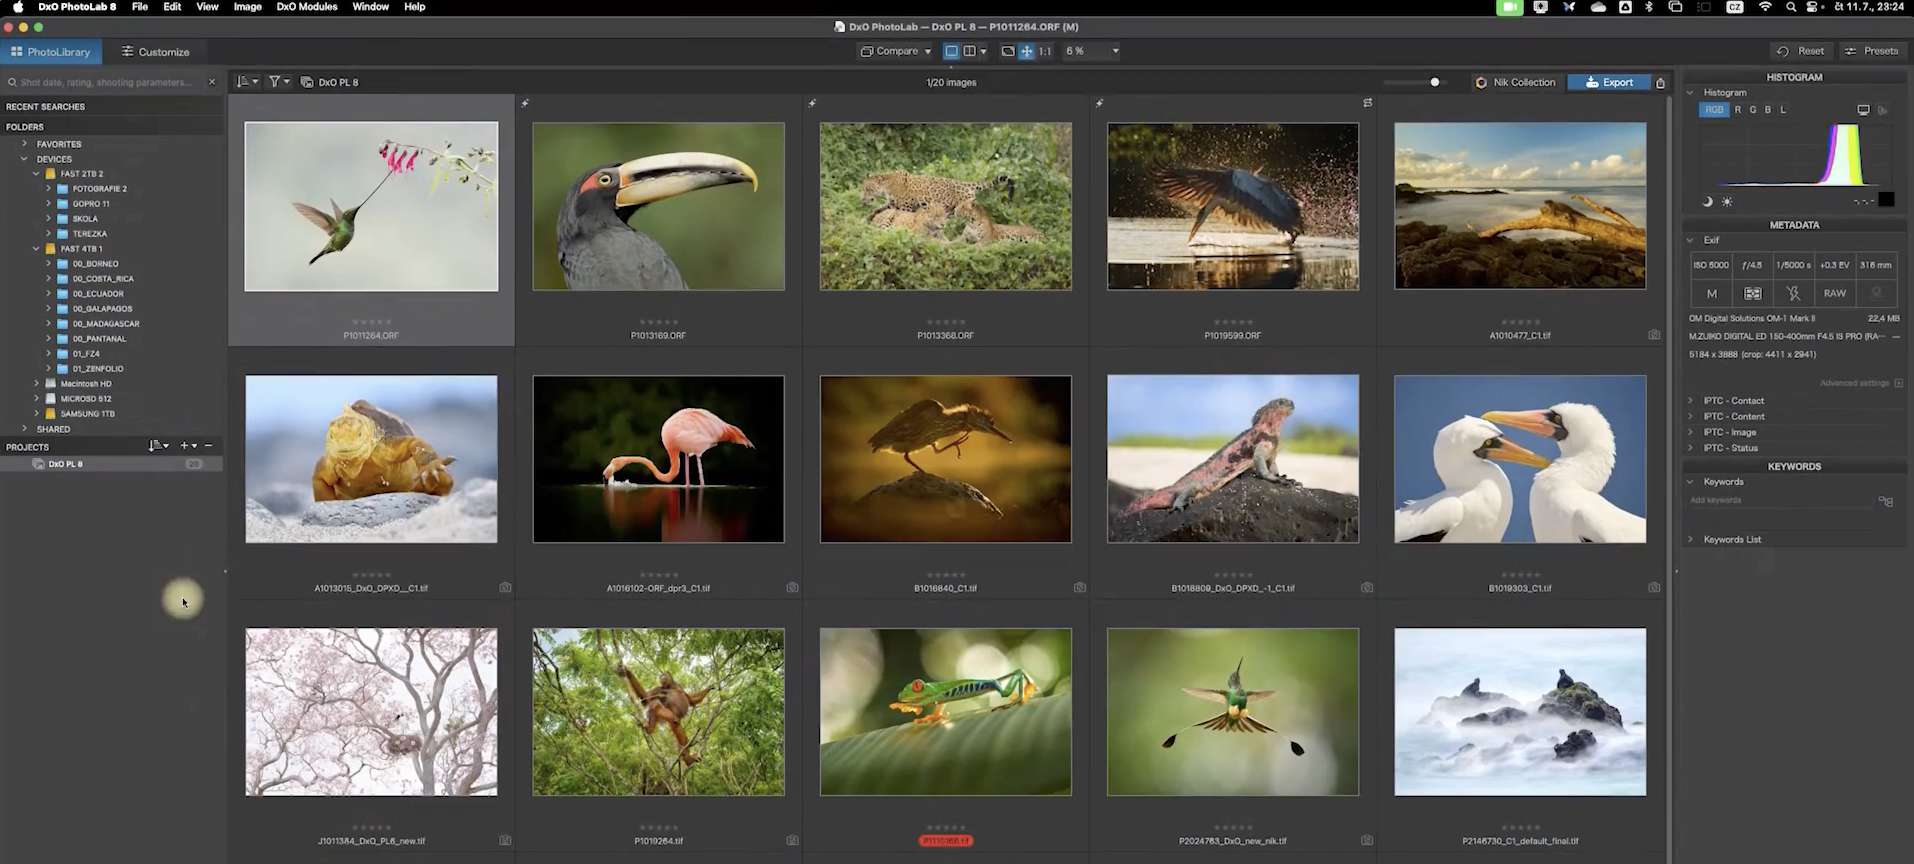
Task: Expand the 00_GALAPAGOS folder
Action: (x=48, y=309)
